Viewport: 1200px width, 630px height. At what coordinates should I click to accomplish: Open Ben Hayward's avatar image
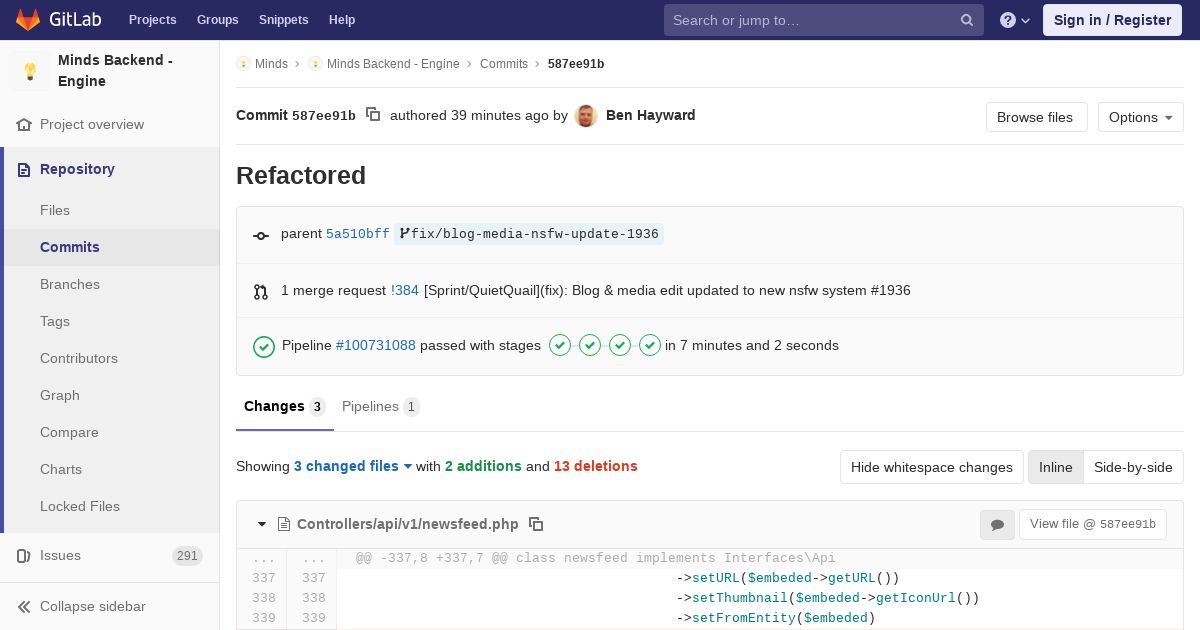pos(587,116)
